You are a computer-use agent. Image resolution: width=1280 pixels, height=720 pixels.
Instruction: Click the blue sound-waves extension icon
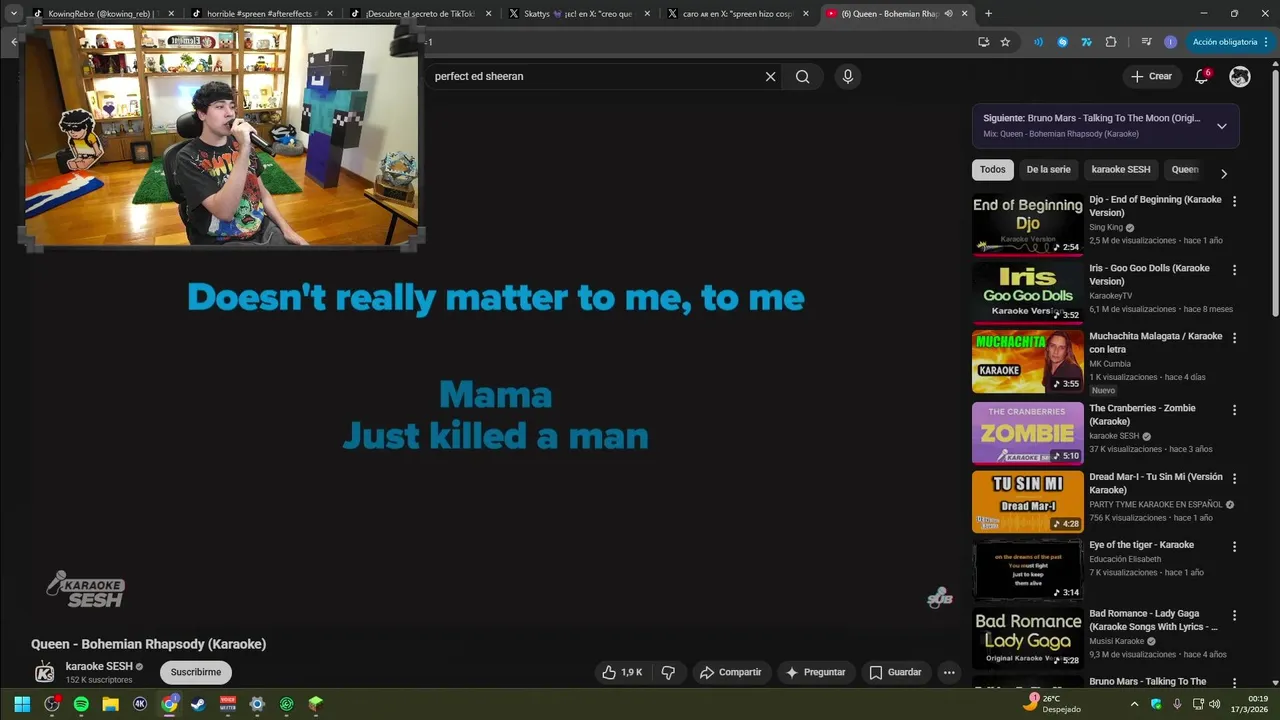1038,42
